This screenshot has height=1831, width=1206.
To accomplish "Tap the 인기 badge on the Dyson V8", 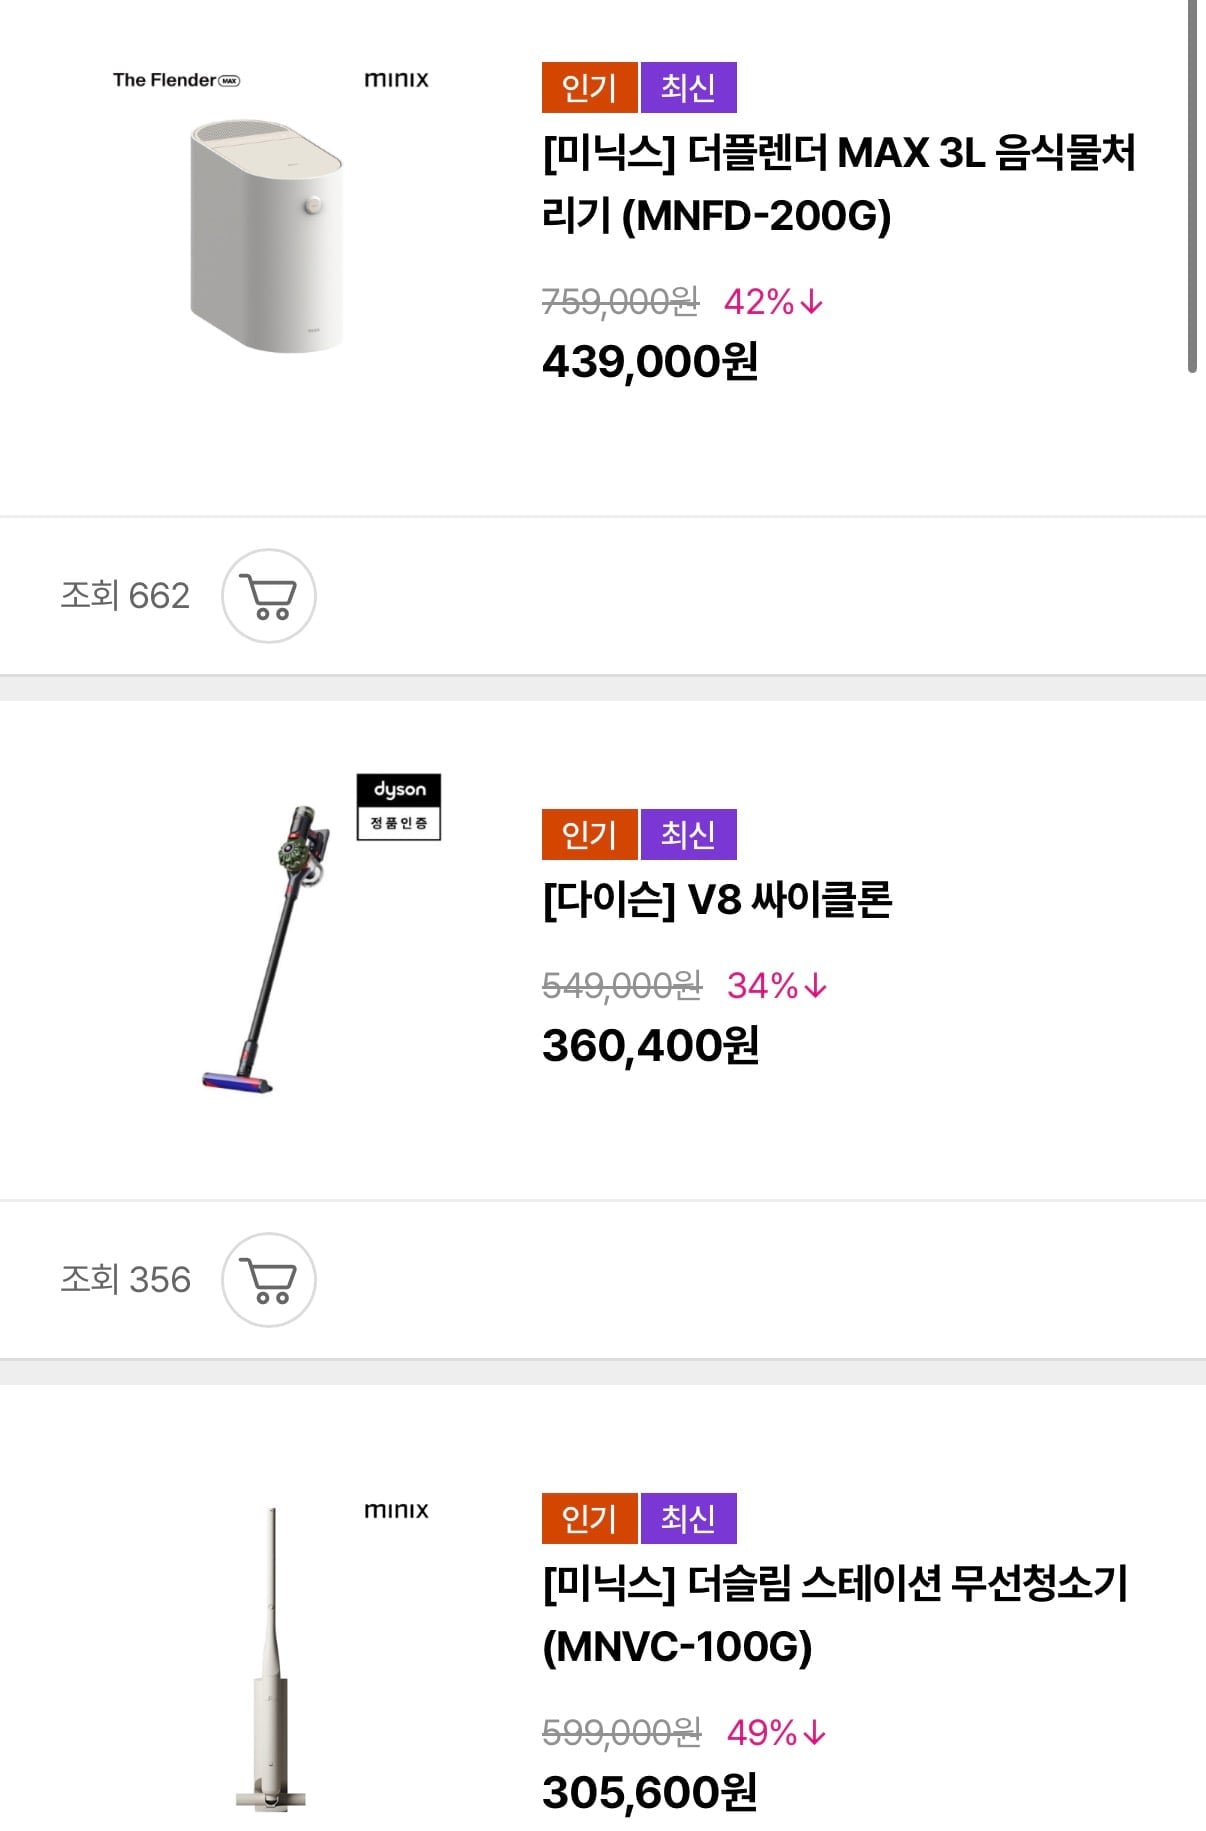I will coord(589,834).
